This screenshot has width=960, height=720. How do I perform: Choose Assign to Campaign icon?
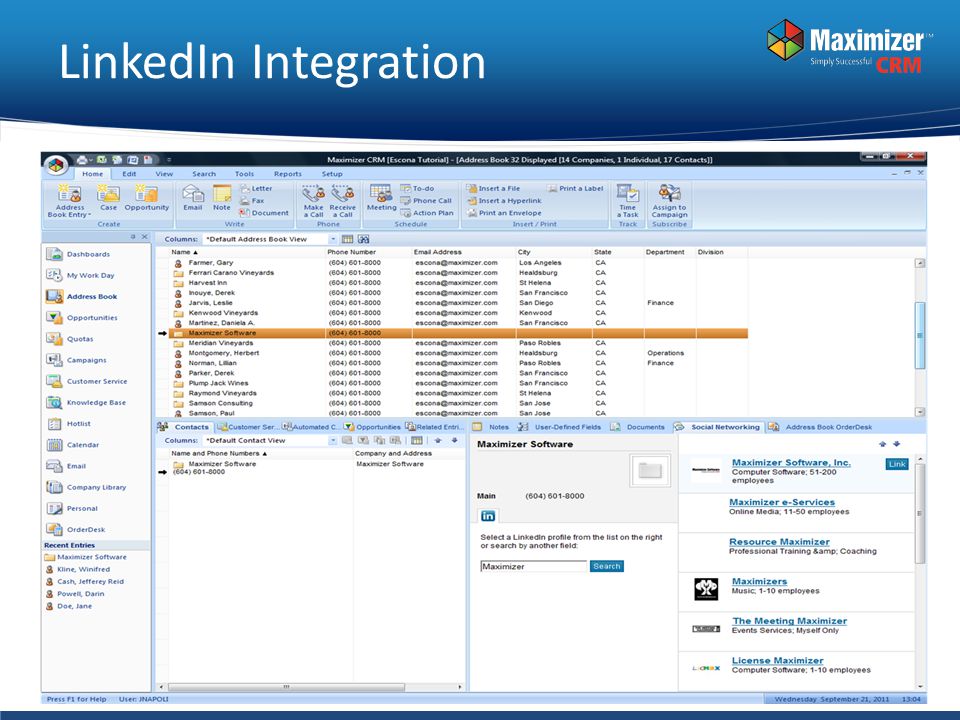[669, 201]
